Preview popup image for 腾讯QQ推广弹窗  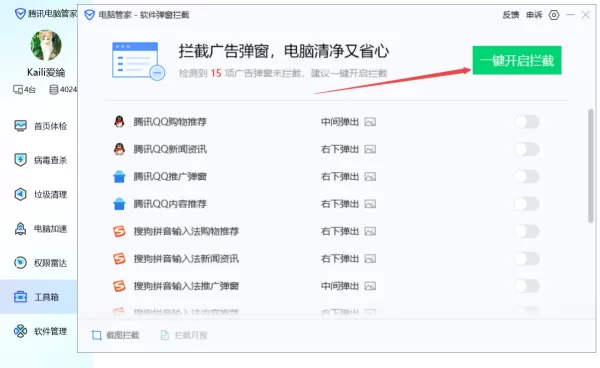click(370, 177)
